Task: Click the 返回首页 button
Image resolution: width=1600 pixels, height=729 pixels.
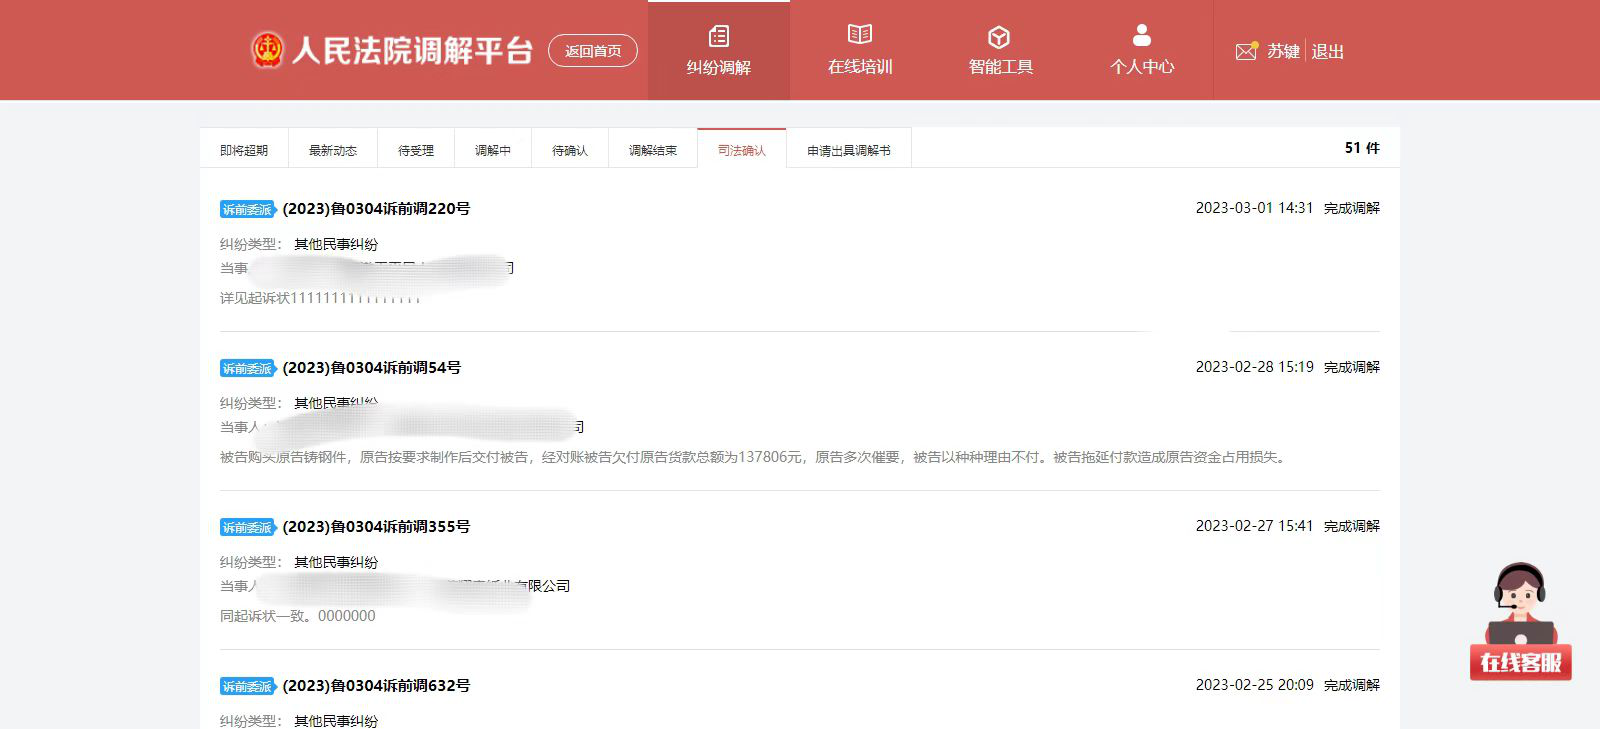Action: click(x=593, y=51)
